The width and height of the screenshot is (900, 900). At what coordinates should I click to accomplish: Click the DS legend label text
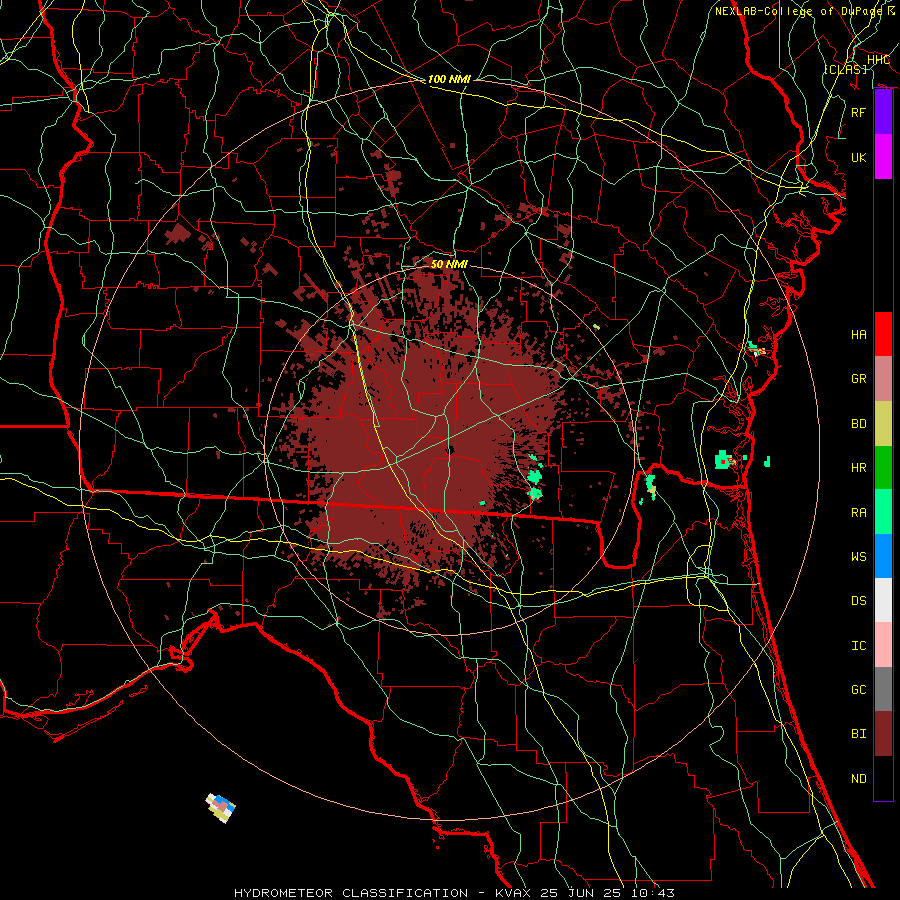pos(858,600)
